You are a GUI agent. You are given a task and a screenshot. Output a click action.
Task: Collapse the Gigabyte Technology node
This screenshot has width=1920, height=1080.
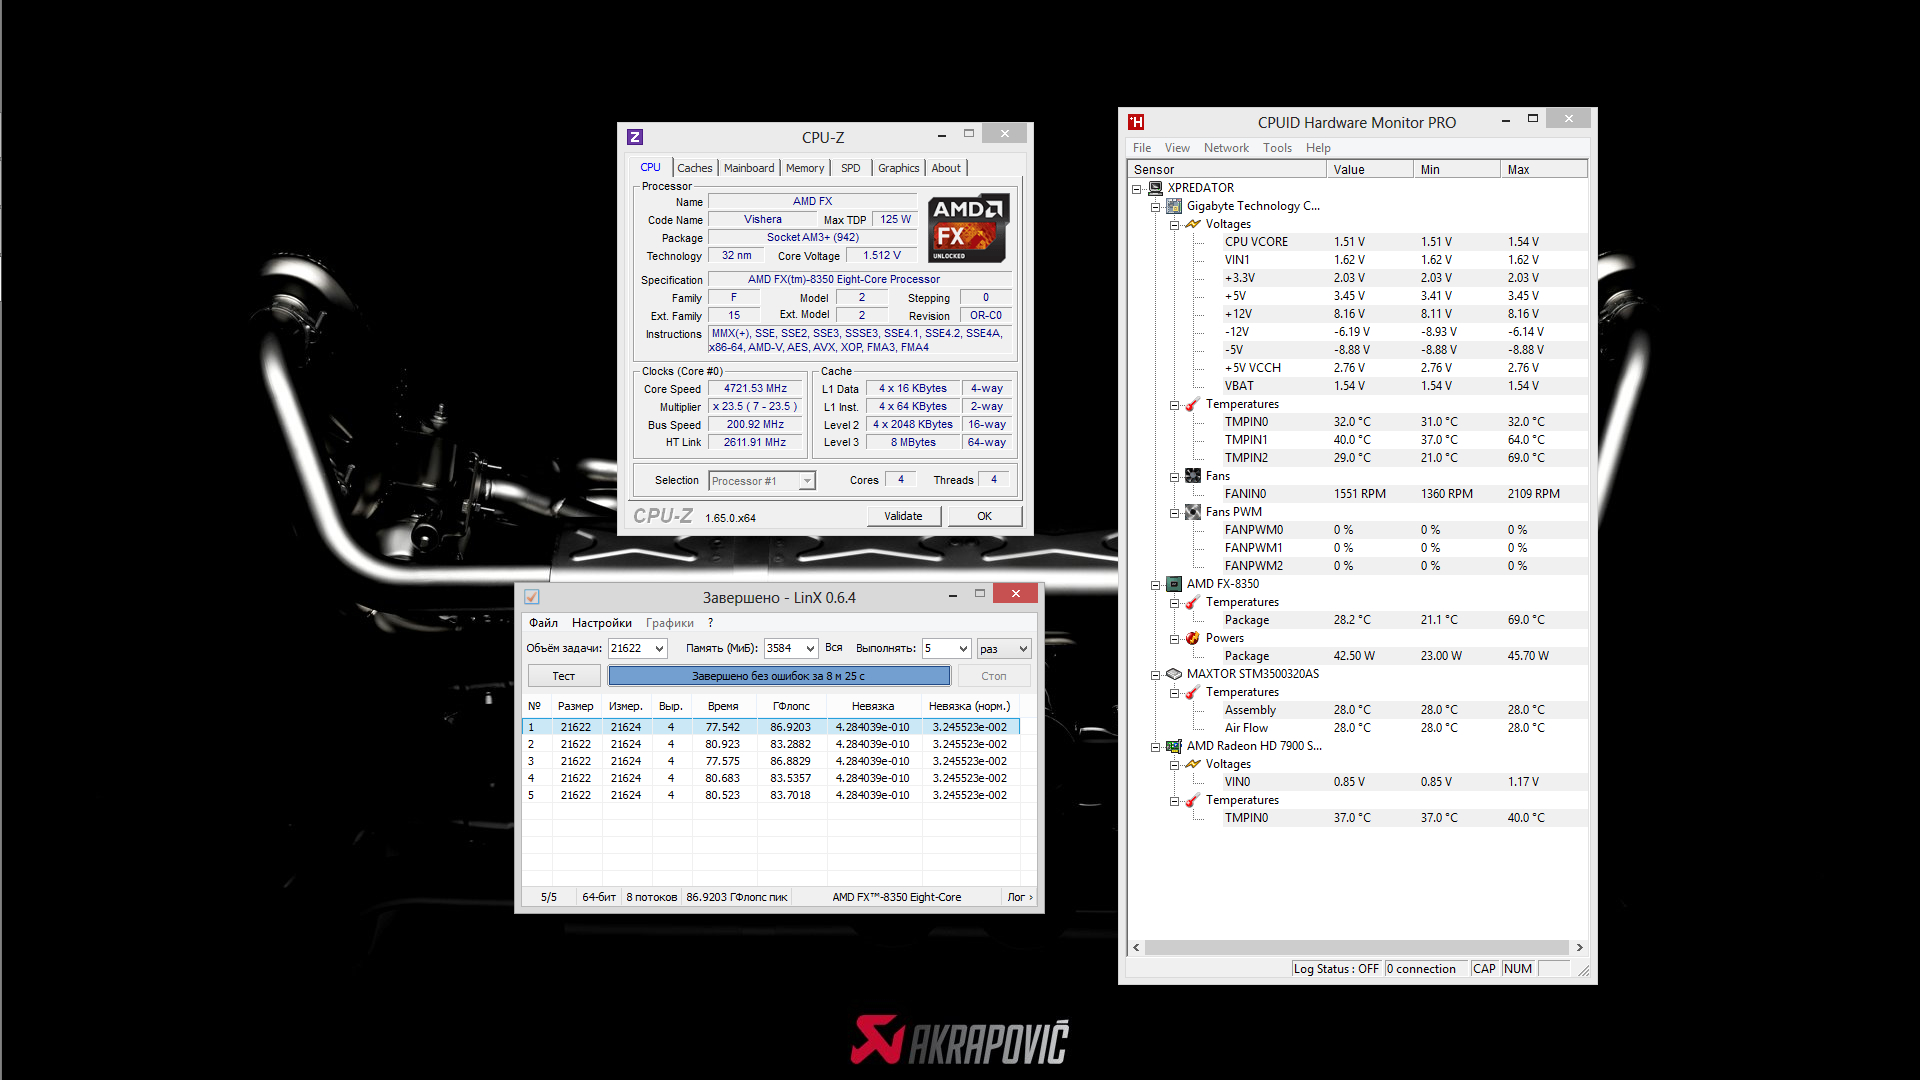click(x=1156, y=207)
